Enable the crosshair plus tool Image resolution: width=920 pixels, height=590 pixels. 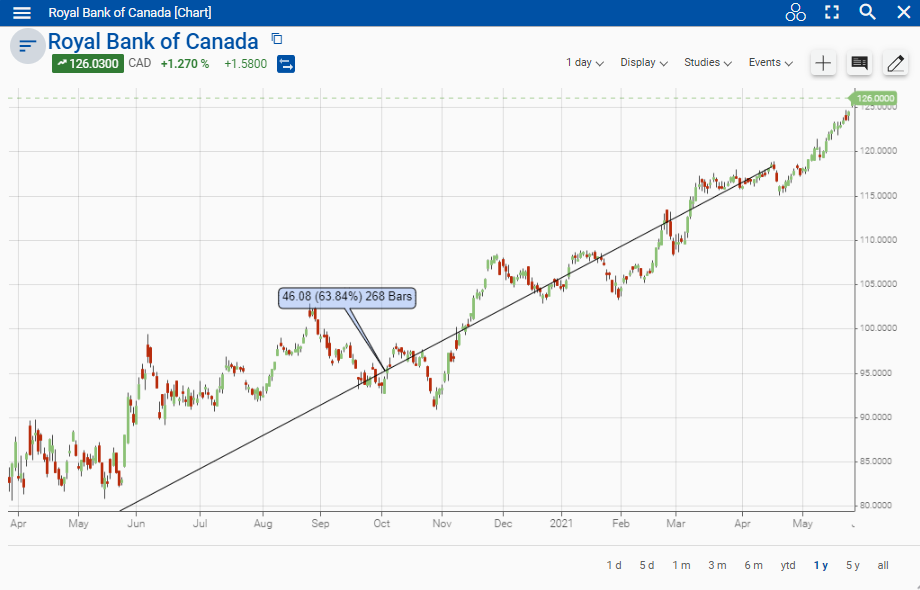(823, 63)
